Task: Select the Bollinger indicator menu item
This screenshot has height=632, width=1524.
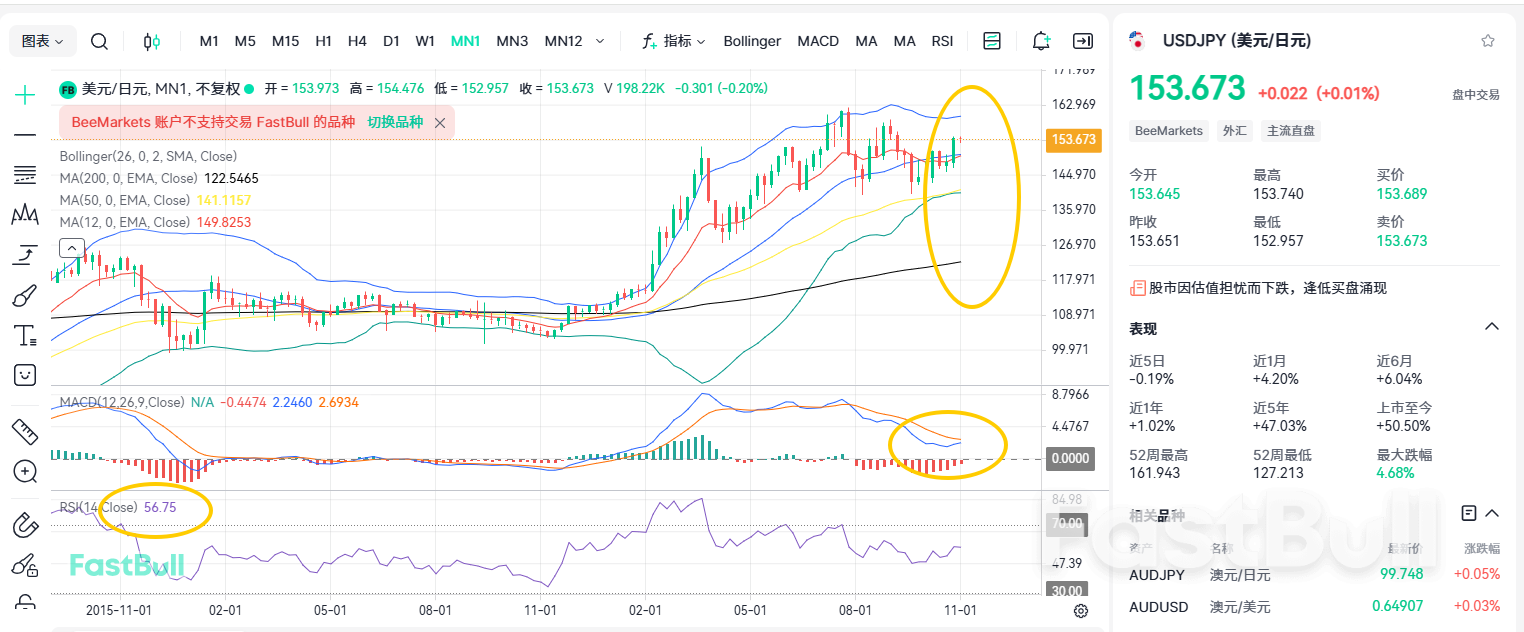Action: click(752, 41)
